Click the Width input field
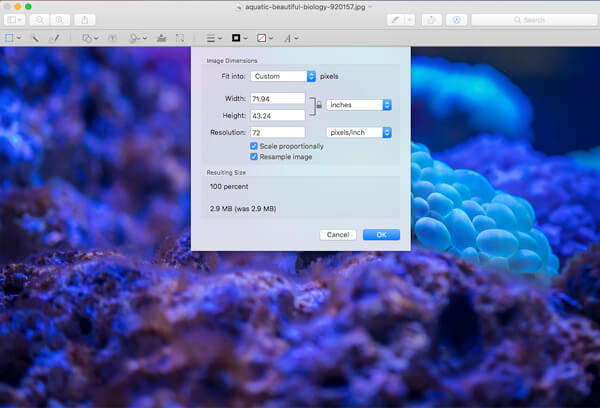Screen dimensions: 600x408 click(x=278, y=98)
